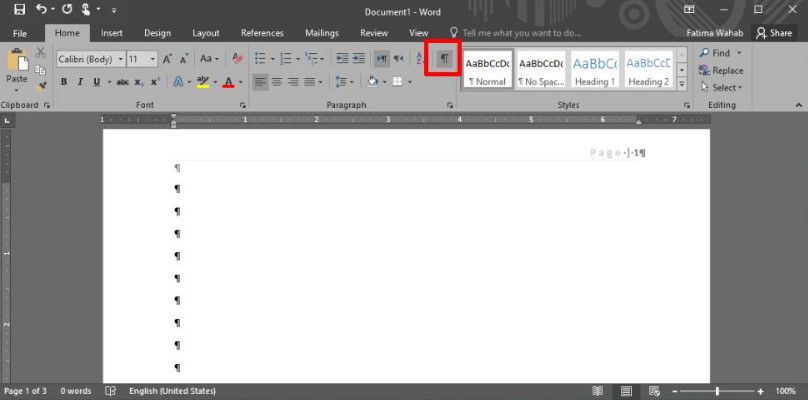Toggle Bold formatting
The height and width of the screenshot is (400, 808).
tap(64, 82)
